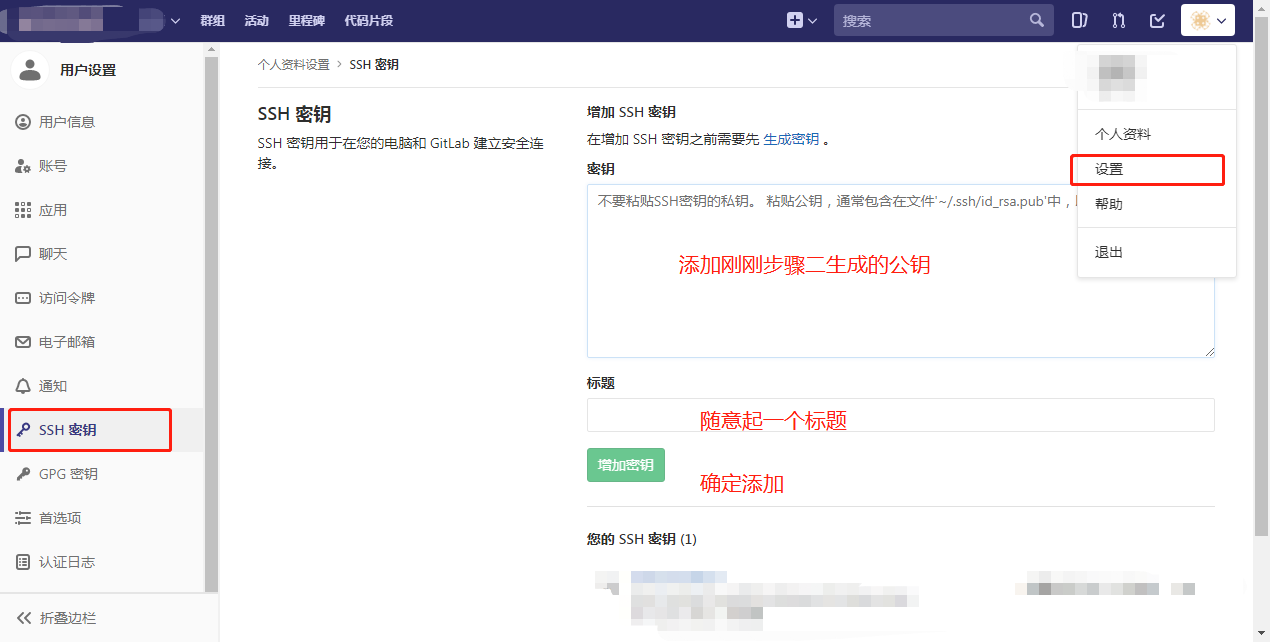Focus the 标题 title input field

pos(900,415)
